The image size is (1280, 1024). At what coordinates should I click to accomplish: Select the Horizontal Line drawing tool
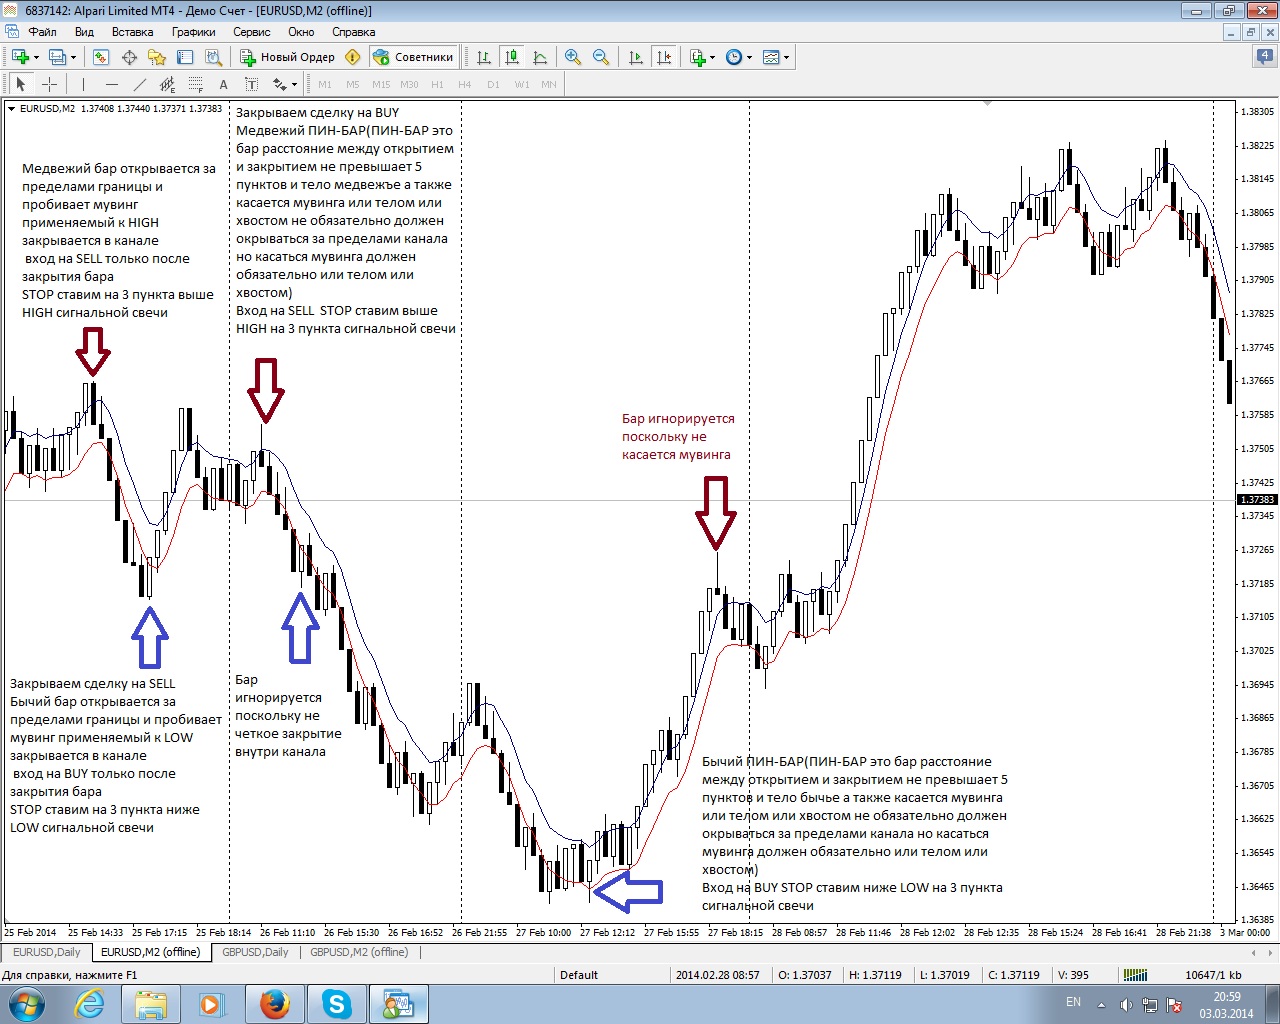pos(111,84)
